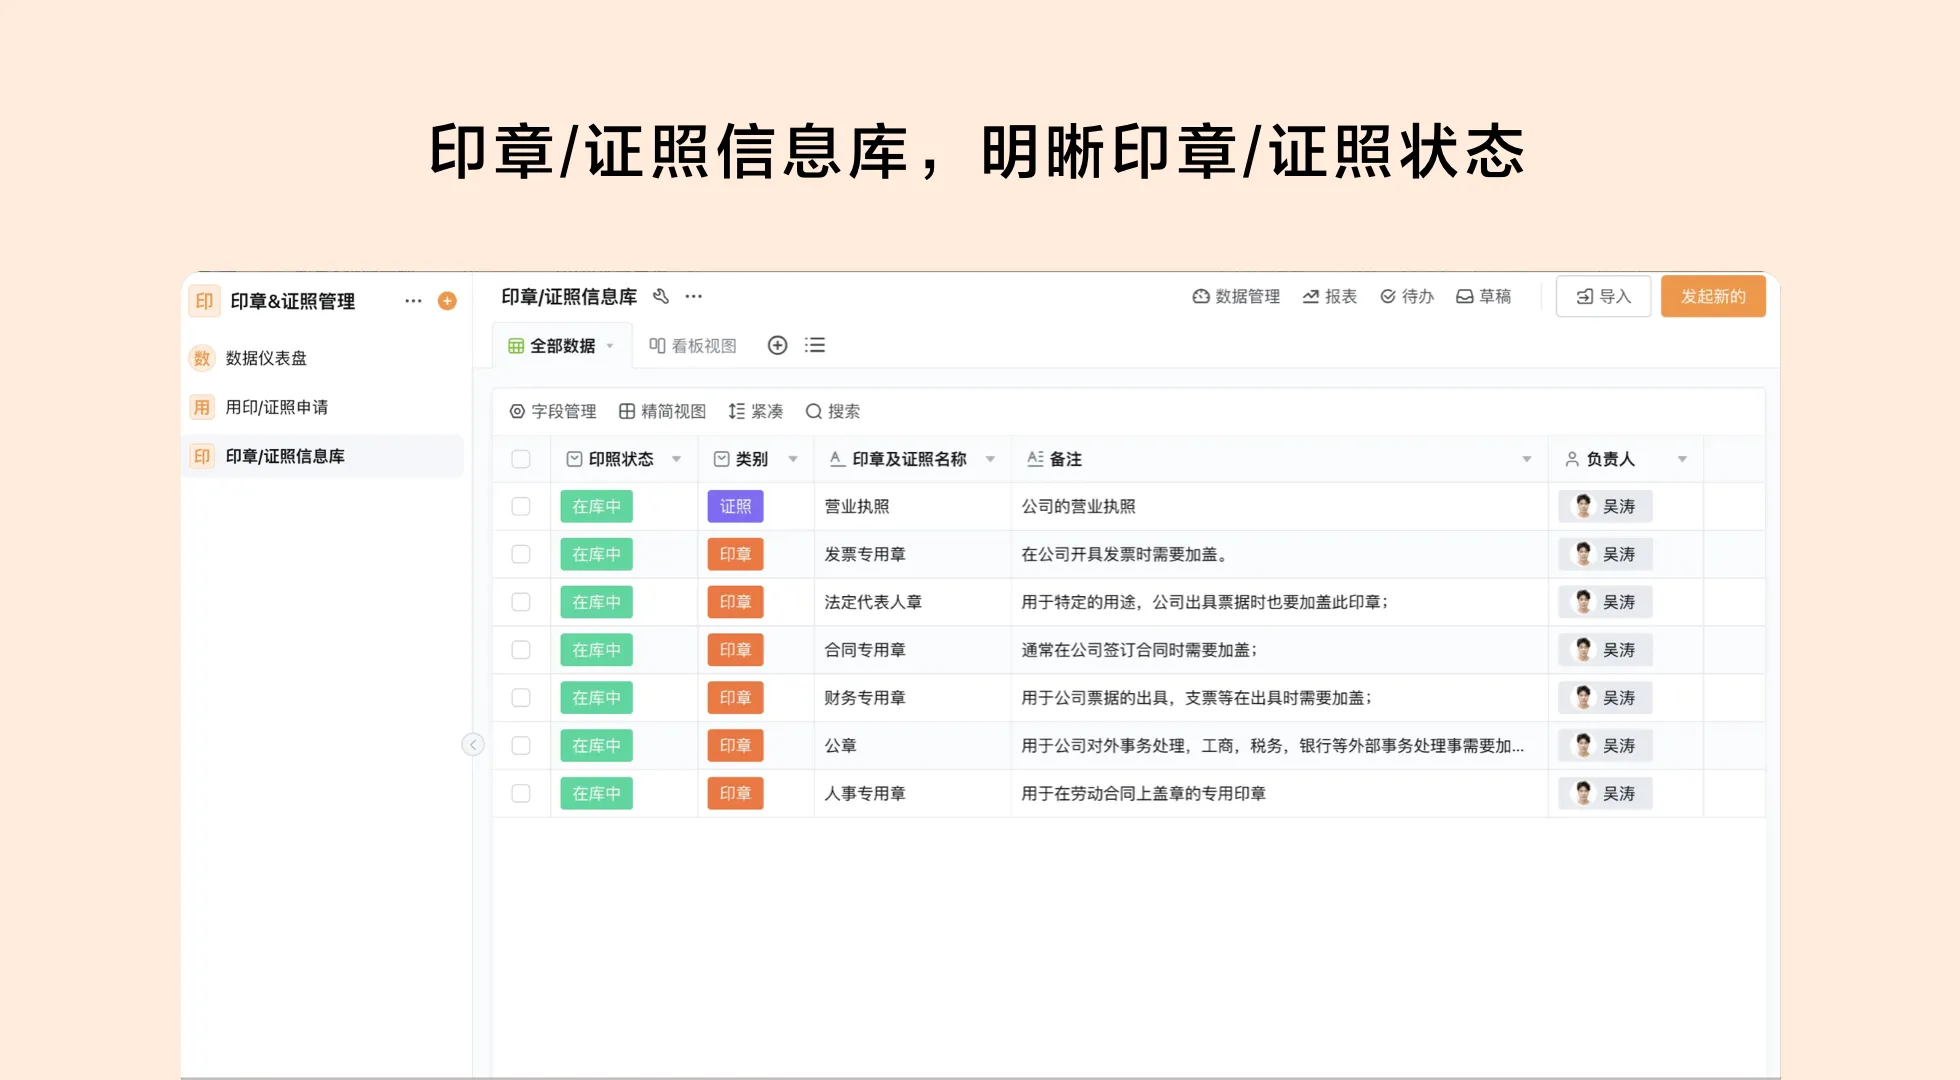The image size is (1960, 1080).
Task: Click the 待办 to-do icon
Action: pos(1406,296)
